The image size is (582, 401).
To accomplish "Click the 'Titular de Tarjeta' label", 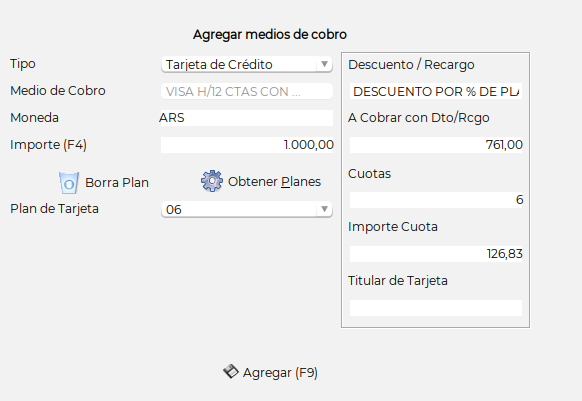I will (398, 281).
